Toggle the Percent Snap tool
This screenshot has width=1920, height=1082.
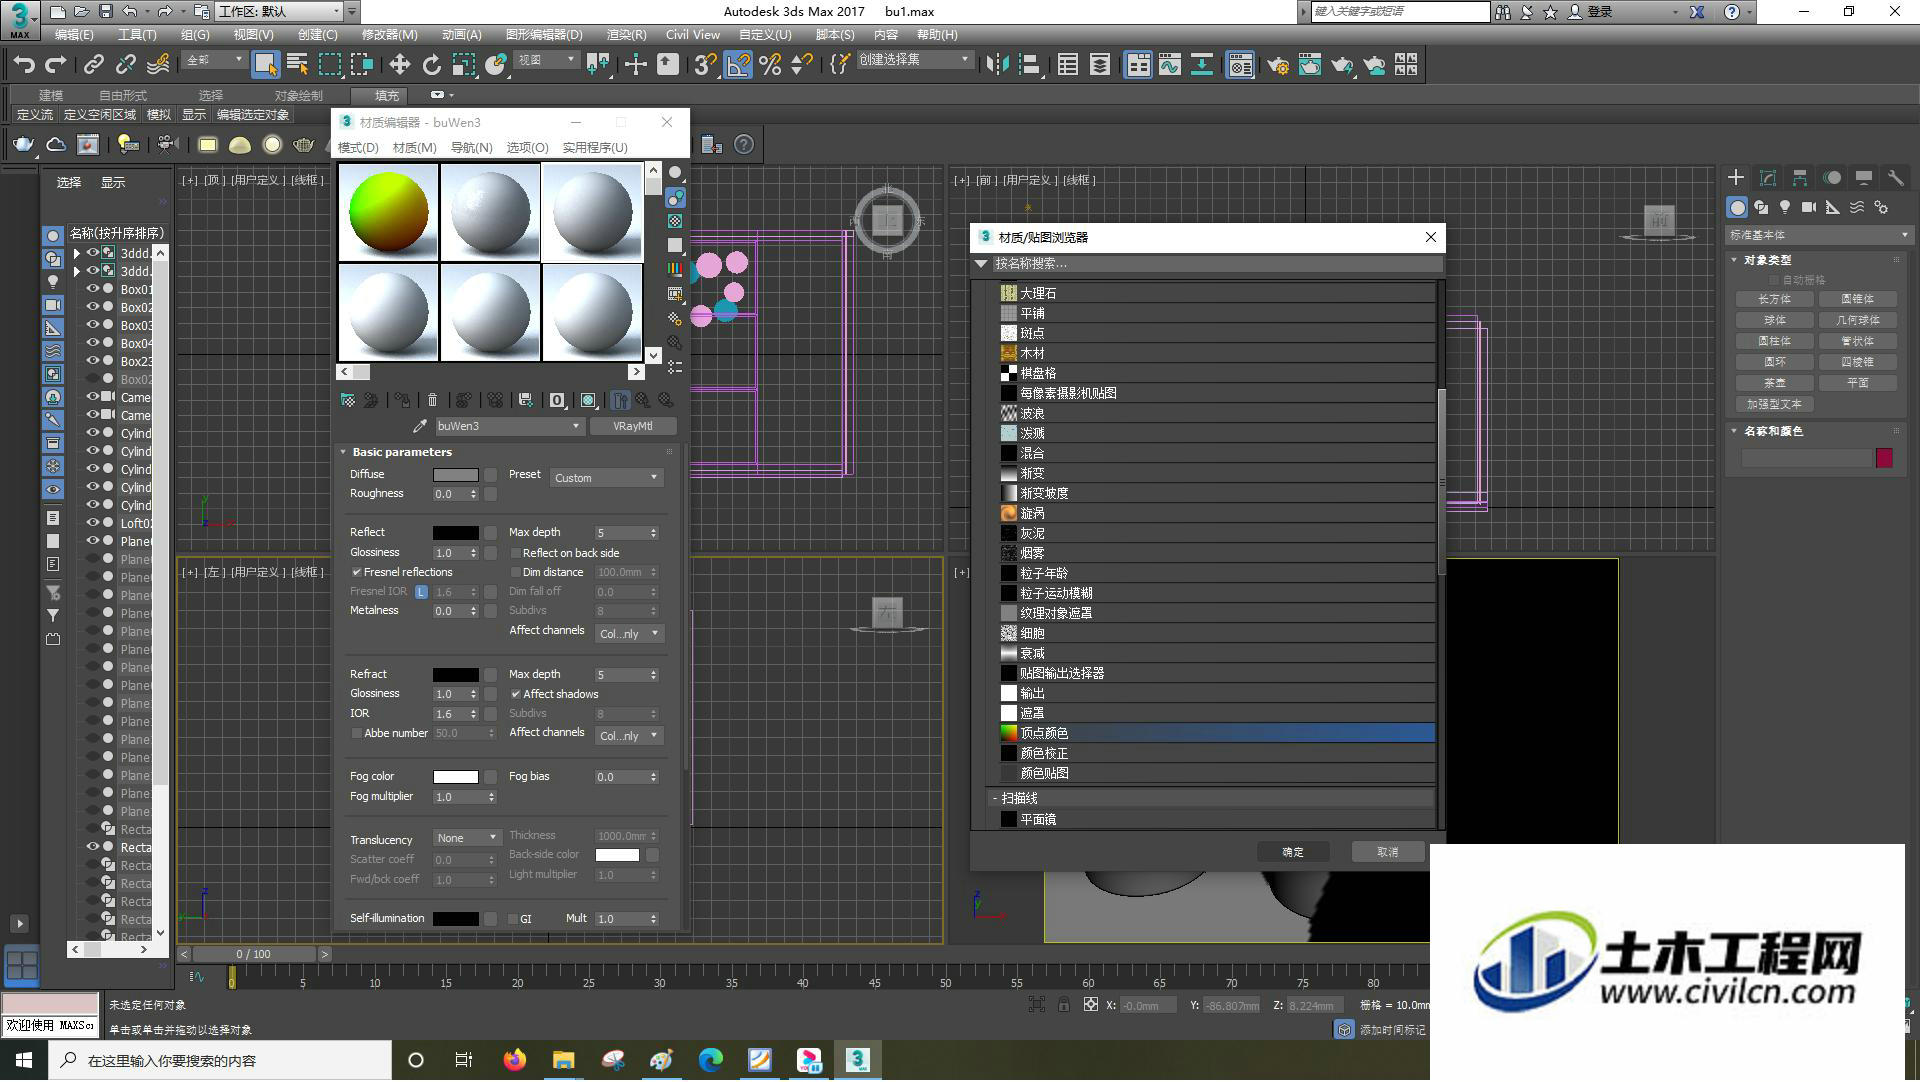(x=770, y=65)
